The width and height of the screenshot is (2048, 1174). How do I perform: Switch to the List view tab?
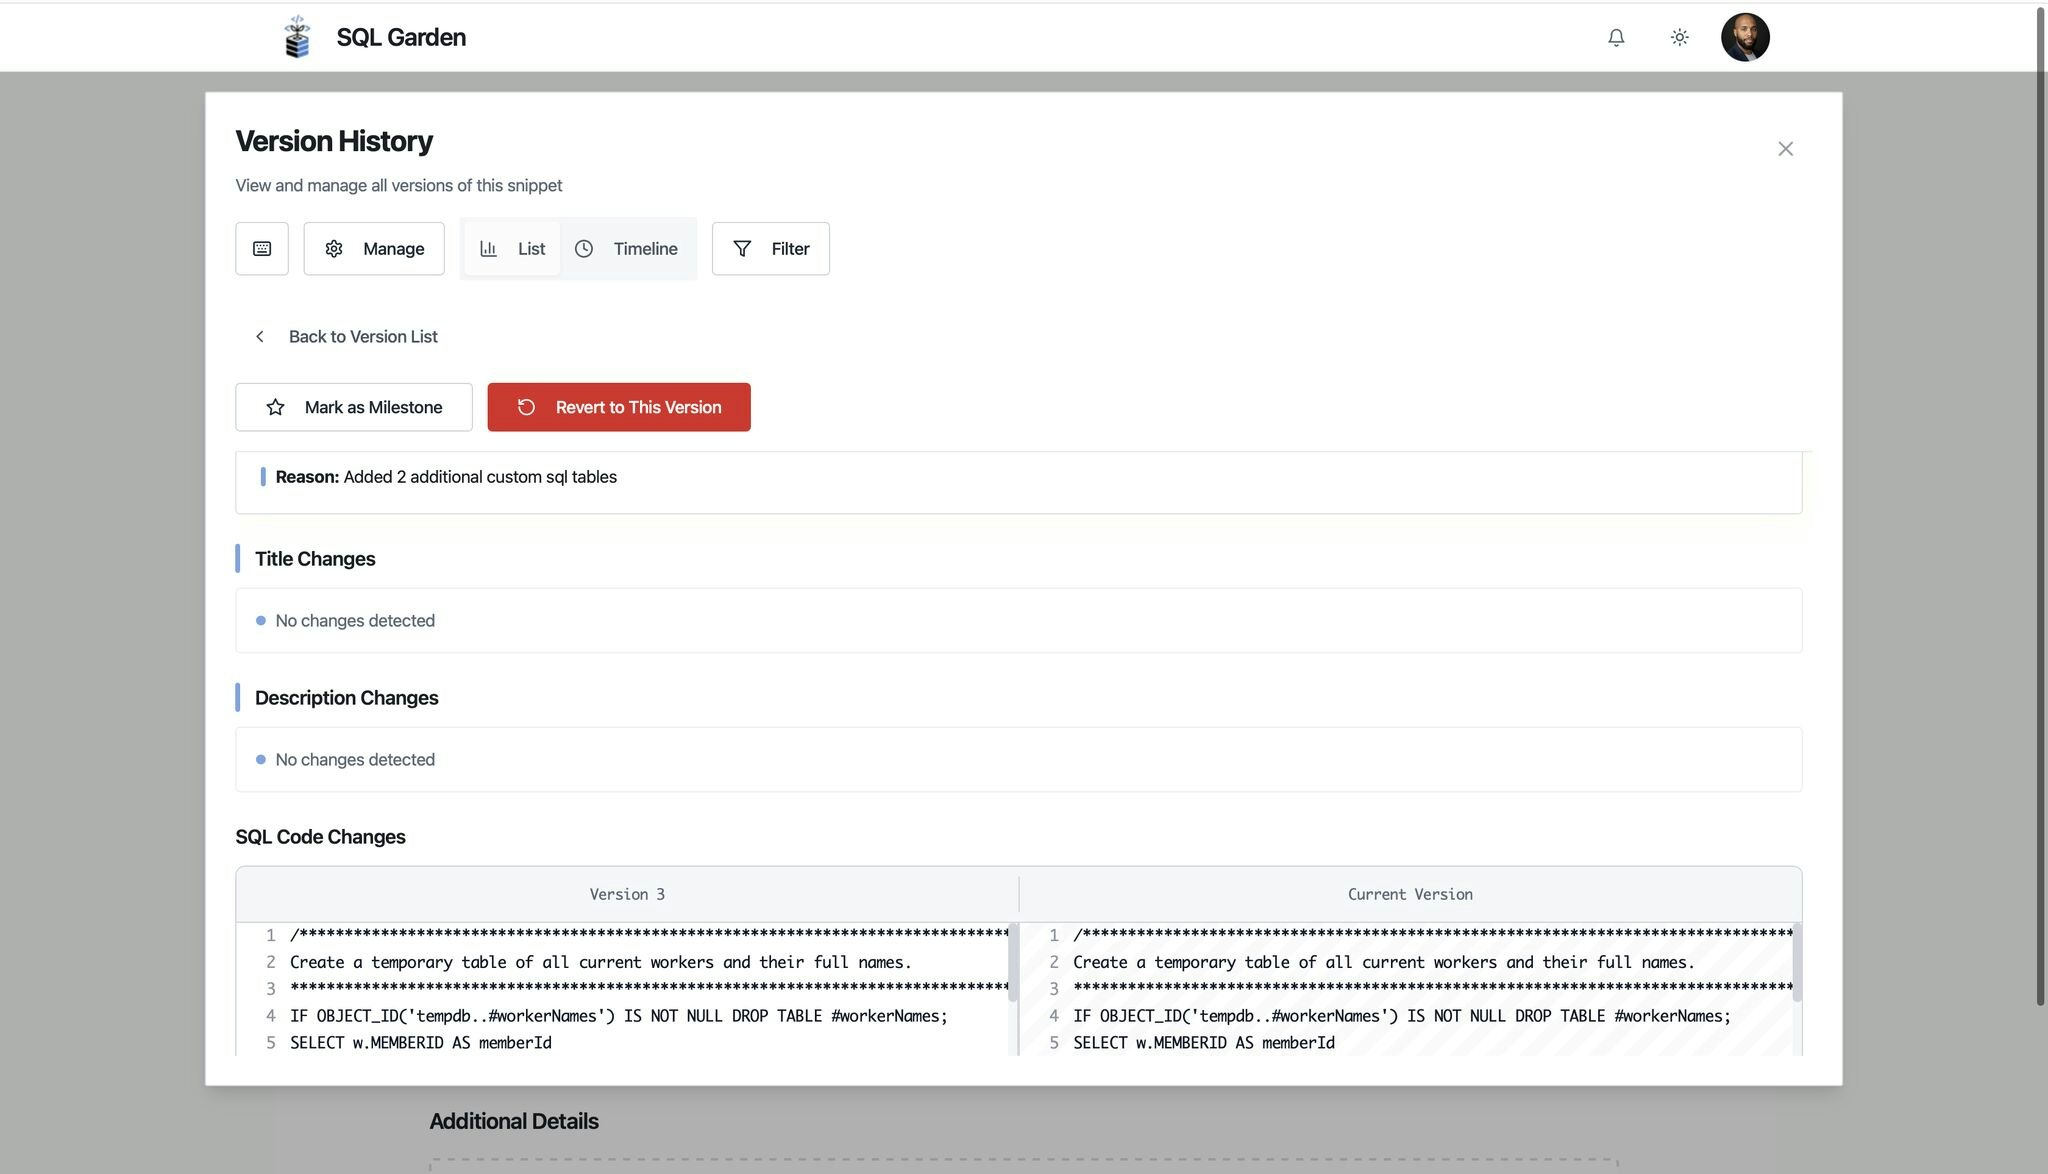click(x=512, y=249)
